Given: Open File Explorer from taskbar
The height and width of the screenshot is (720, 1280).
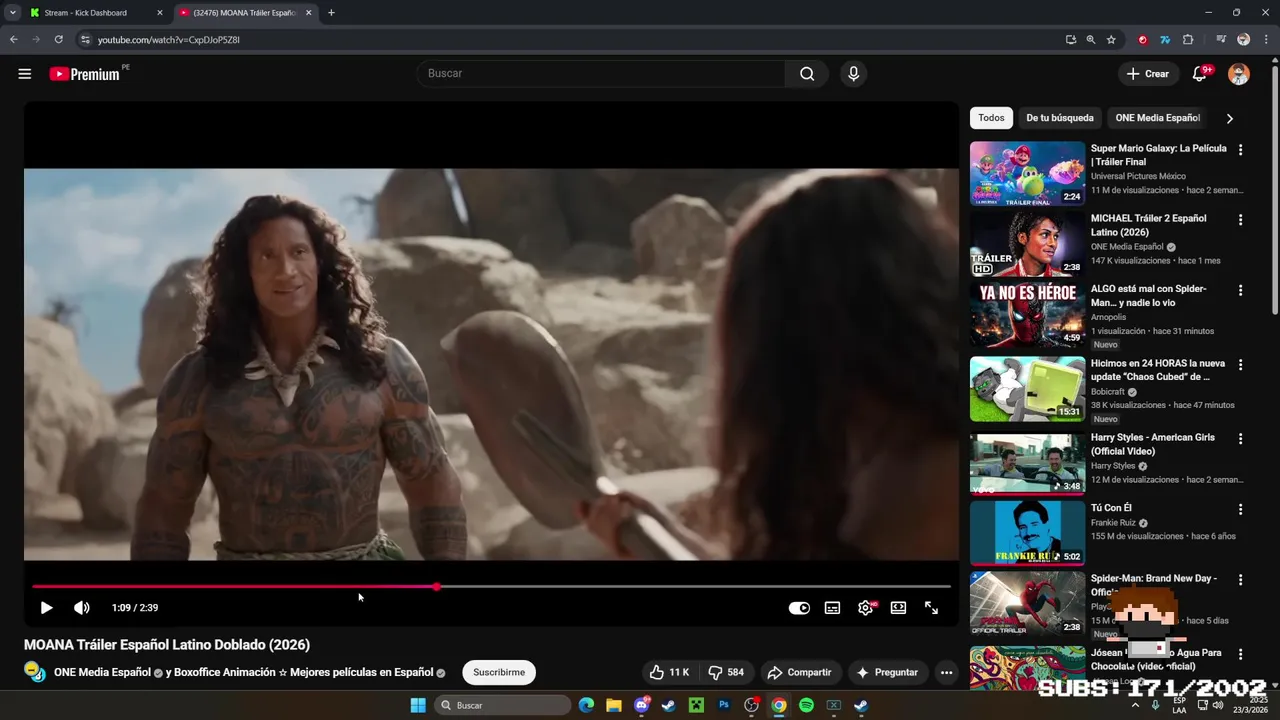Looking at the screenshot, I should coord(614,705).
